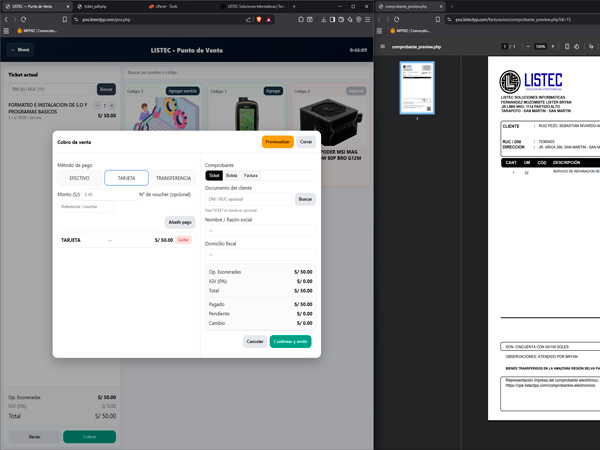Go forward in the right browser window
The width and height of the screenshot is (600, 450).
[388, 19]
